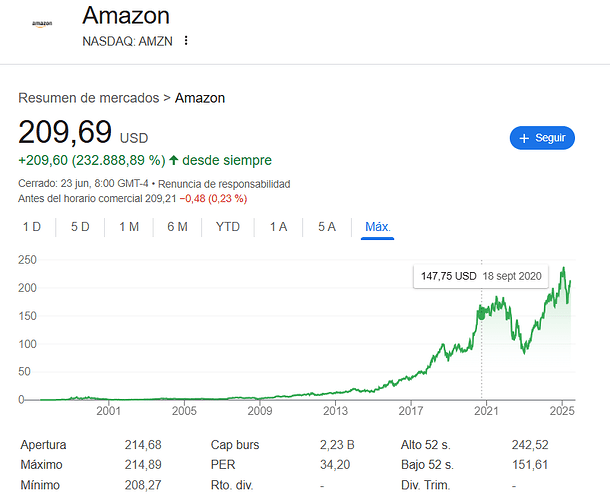Click the Seguir follow button
610x500 pixels.
(542, 138)
